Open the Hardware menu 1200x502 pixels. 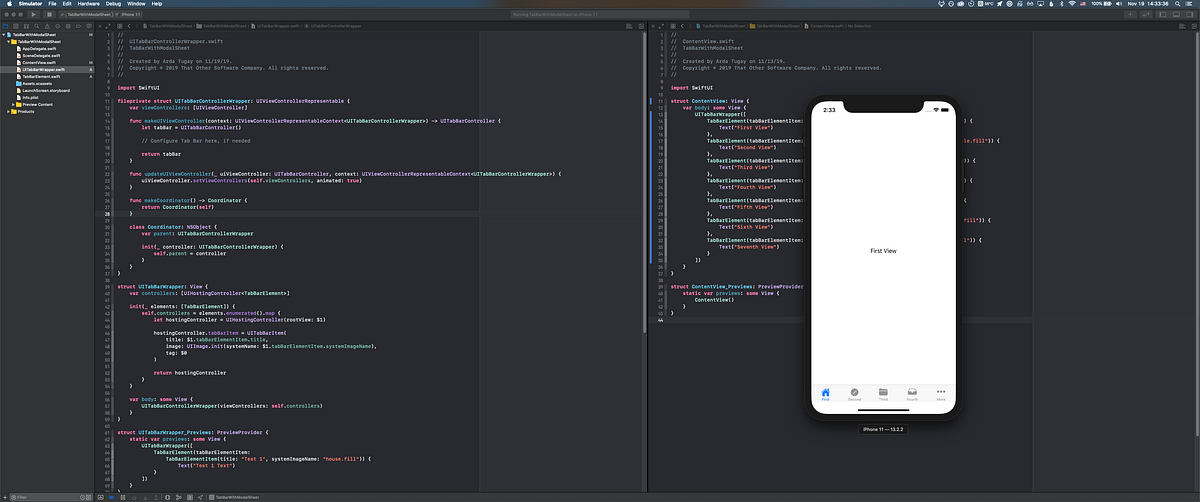pyautogui.click(x=88, y=4)
